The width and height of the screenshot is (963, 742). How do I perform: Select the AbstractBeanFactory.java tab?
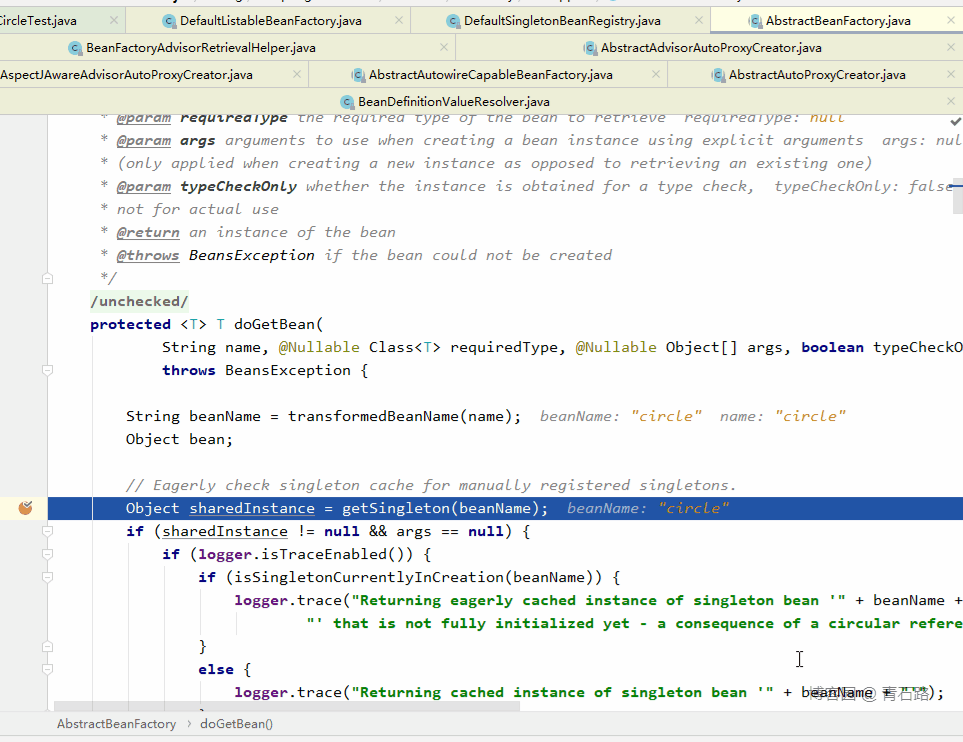838,21
